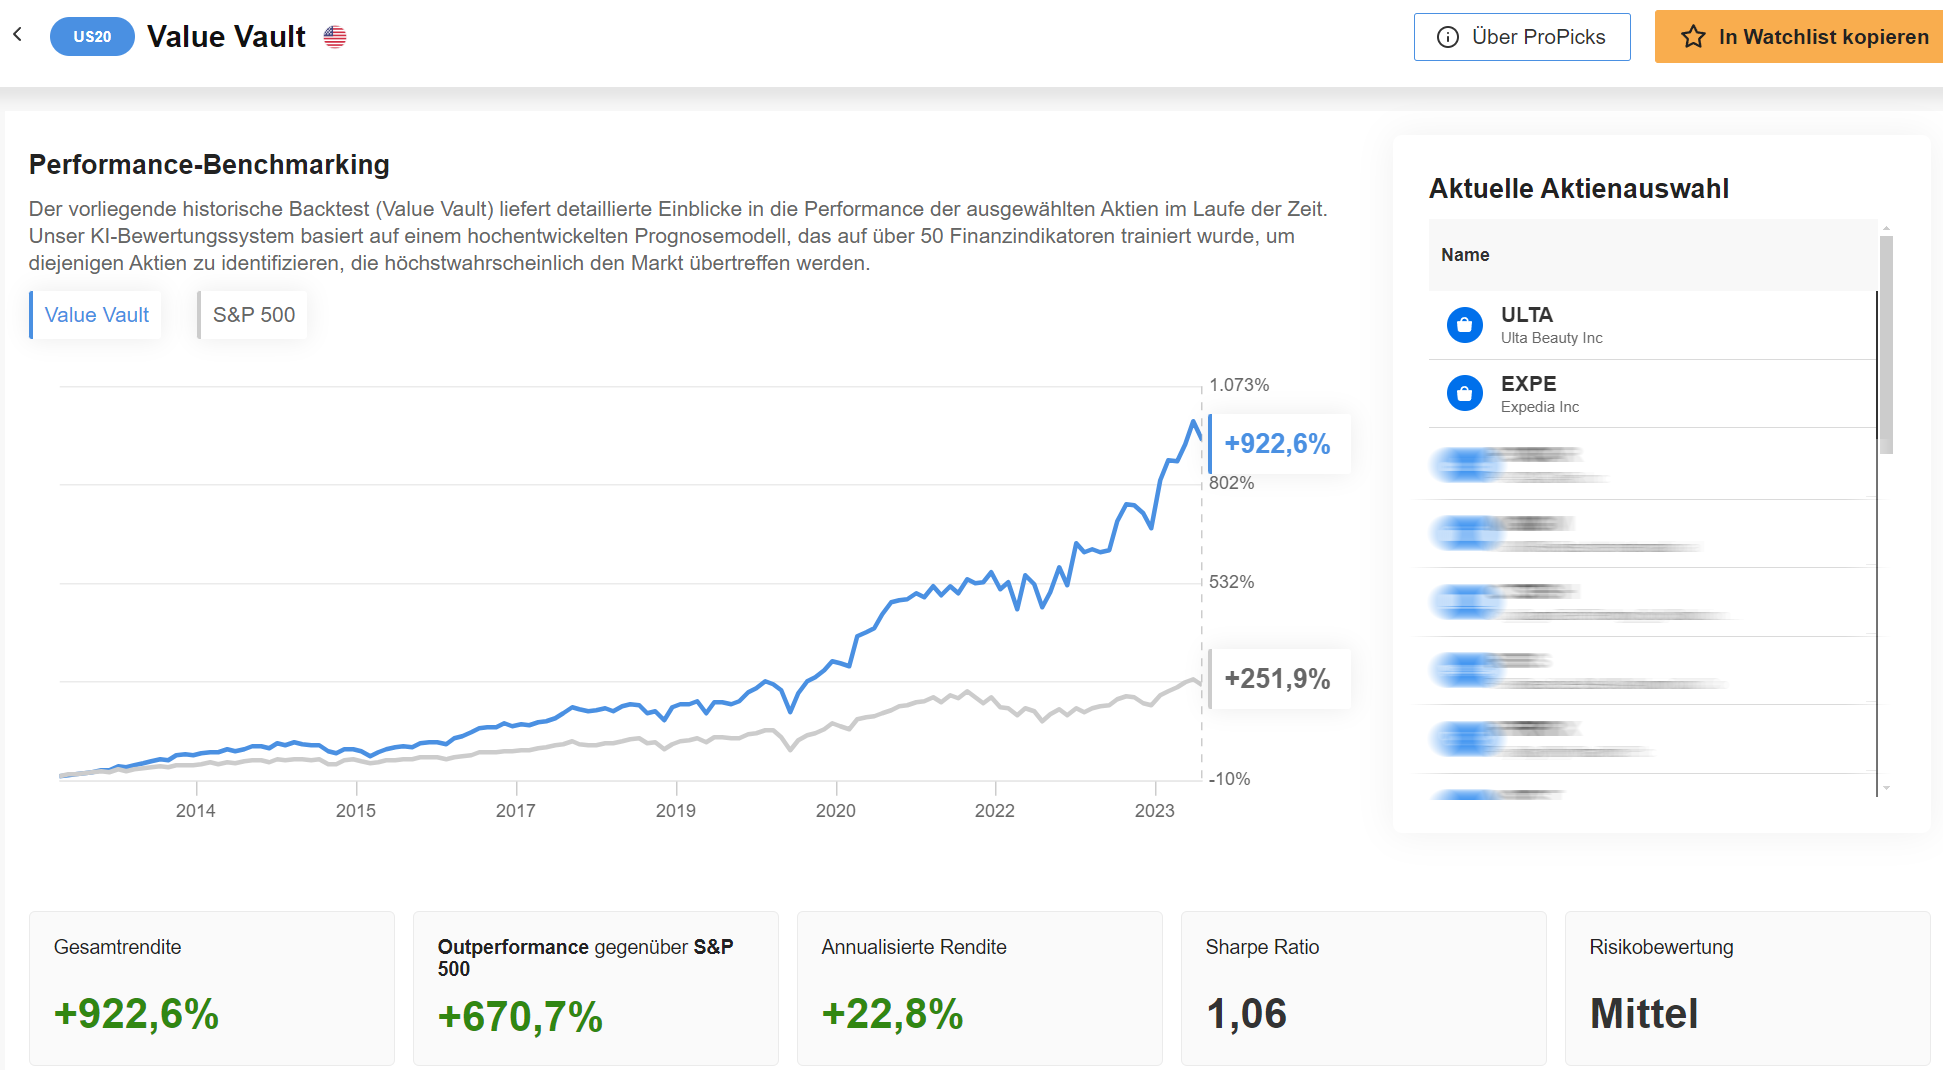Click scroll-down arrow of stock list
The width and height of the screenshot is (1943, 1070).
pyautogui.click(x=1886, y=789)
